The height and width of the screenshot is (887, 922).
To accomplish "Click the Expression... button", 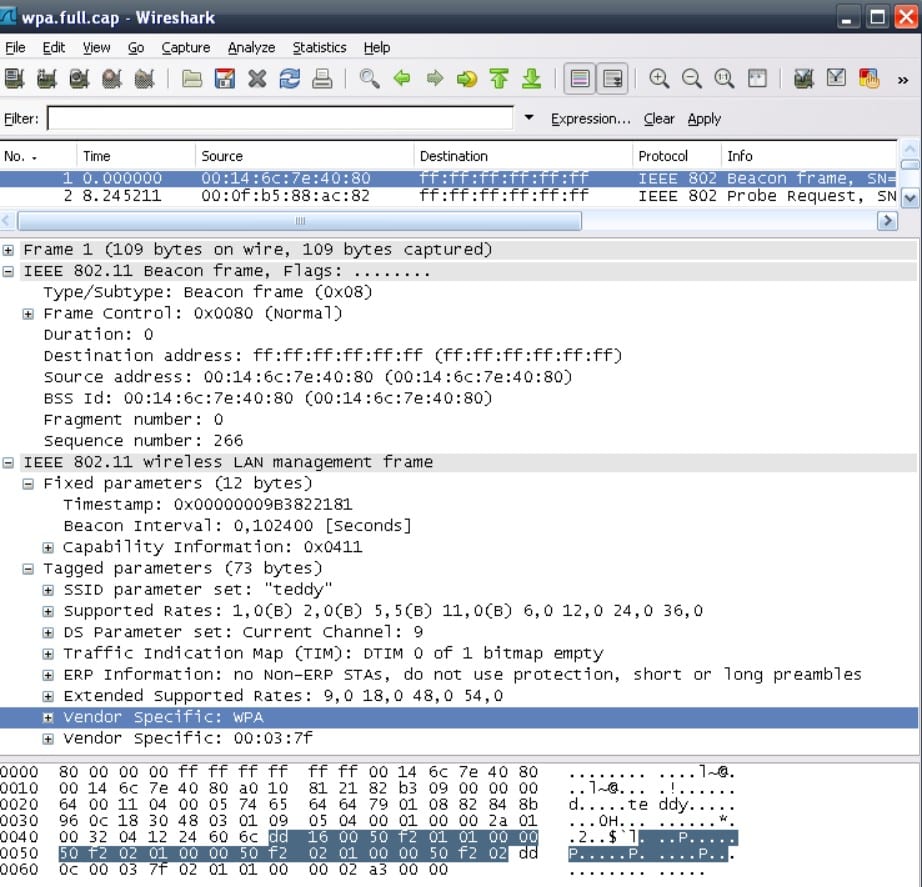I will coord(590,119).
